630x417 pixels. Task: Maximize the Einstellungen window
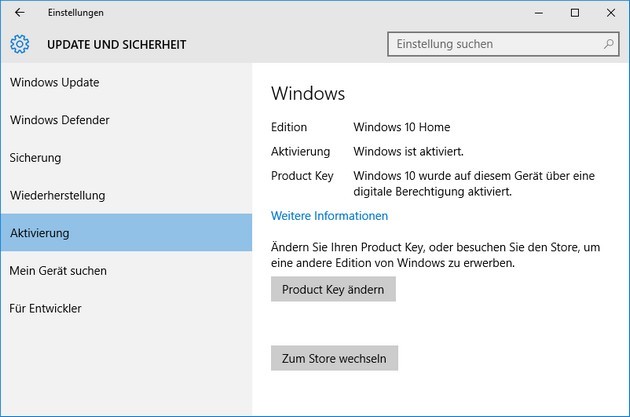coord(575,13)
